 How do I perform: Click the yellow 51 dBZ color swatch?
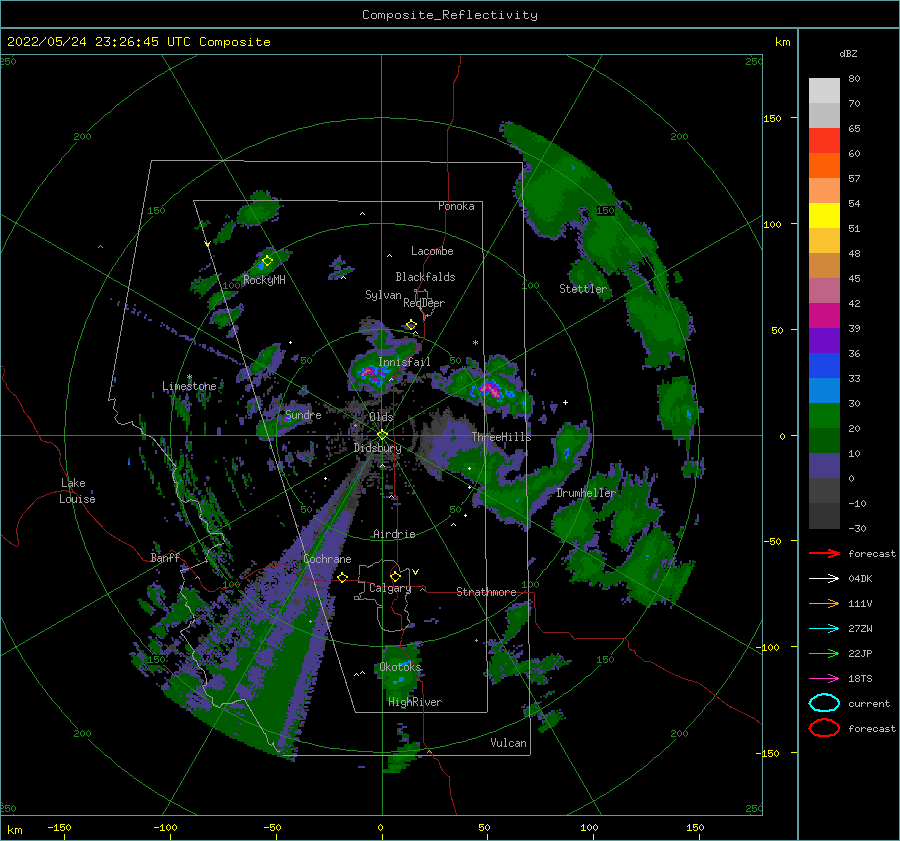pyautogui.click(x=824, y=216)
